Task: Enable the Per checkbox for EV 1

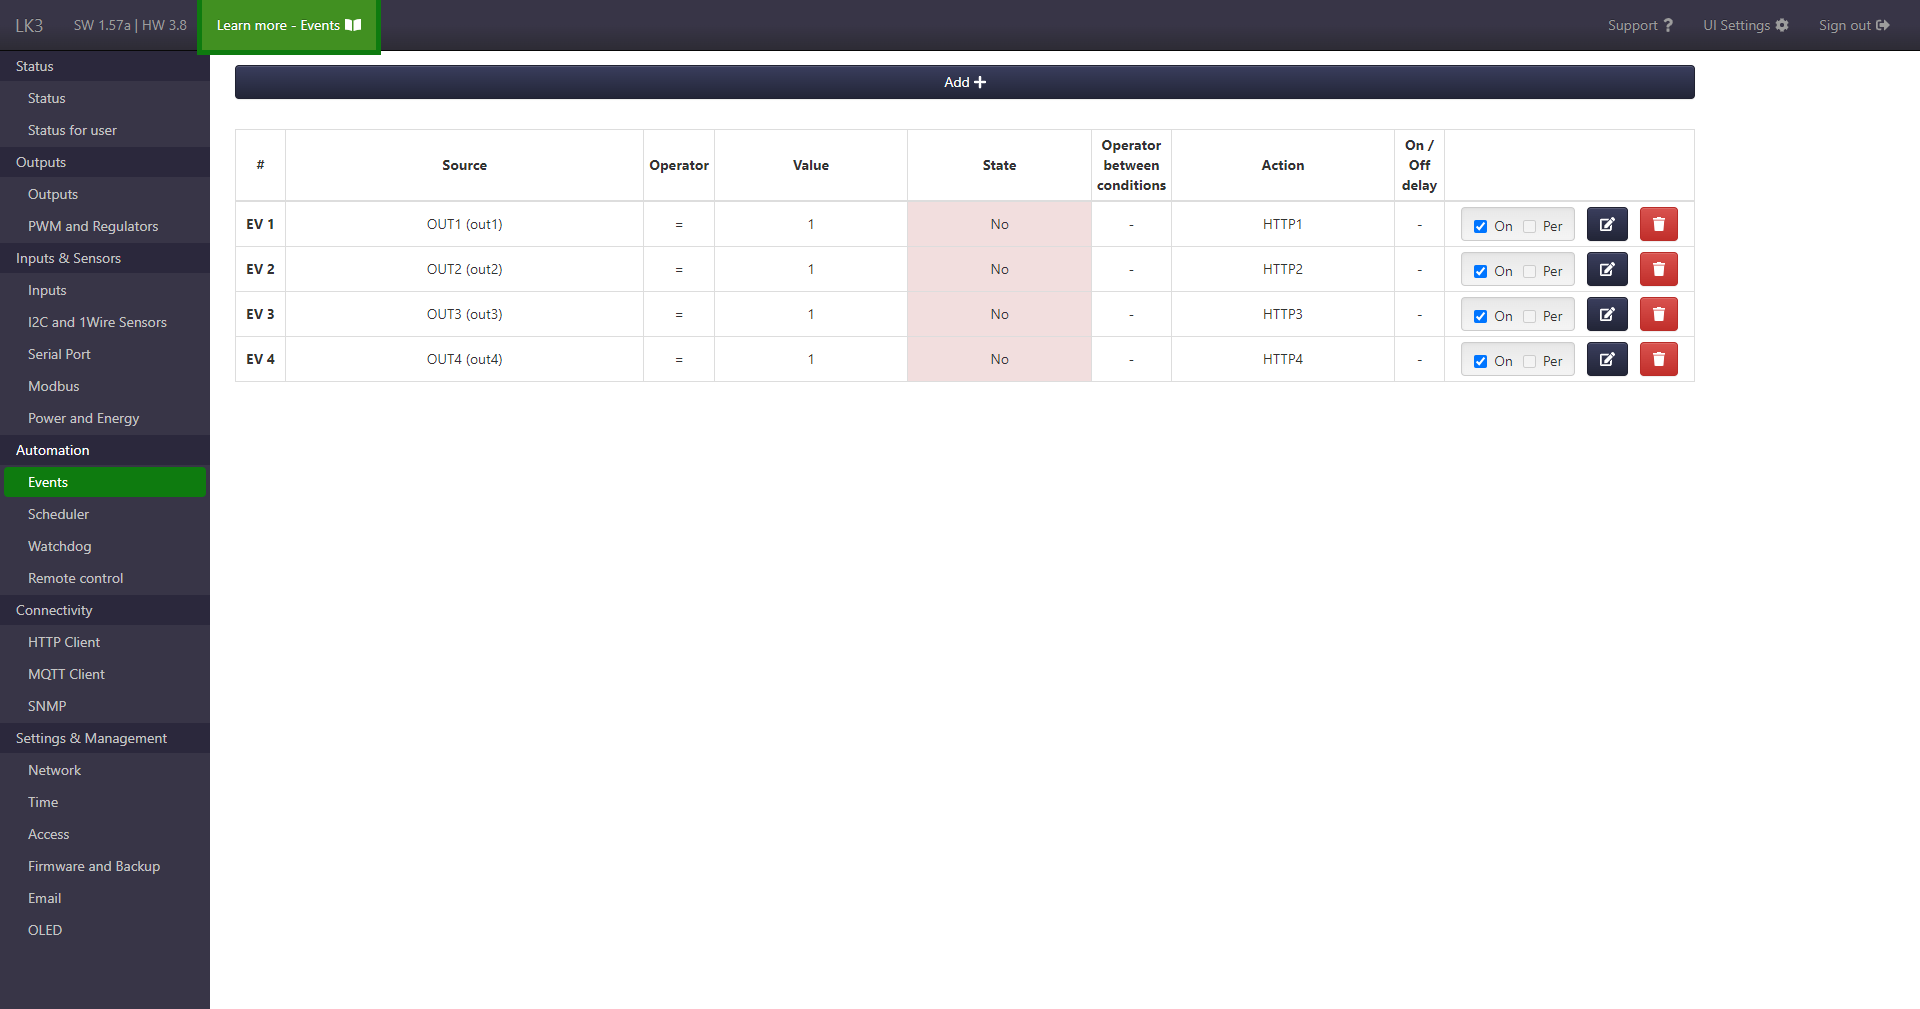Action: (1529, 227)
